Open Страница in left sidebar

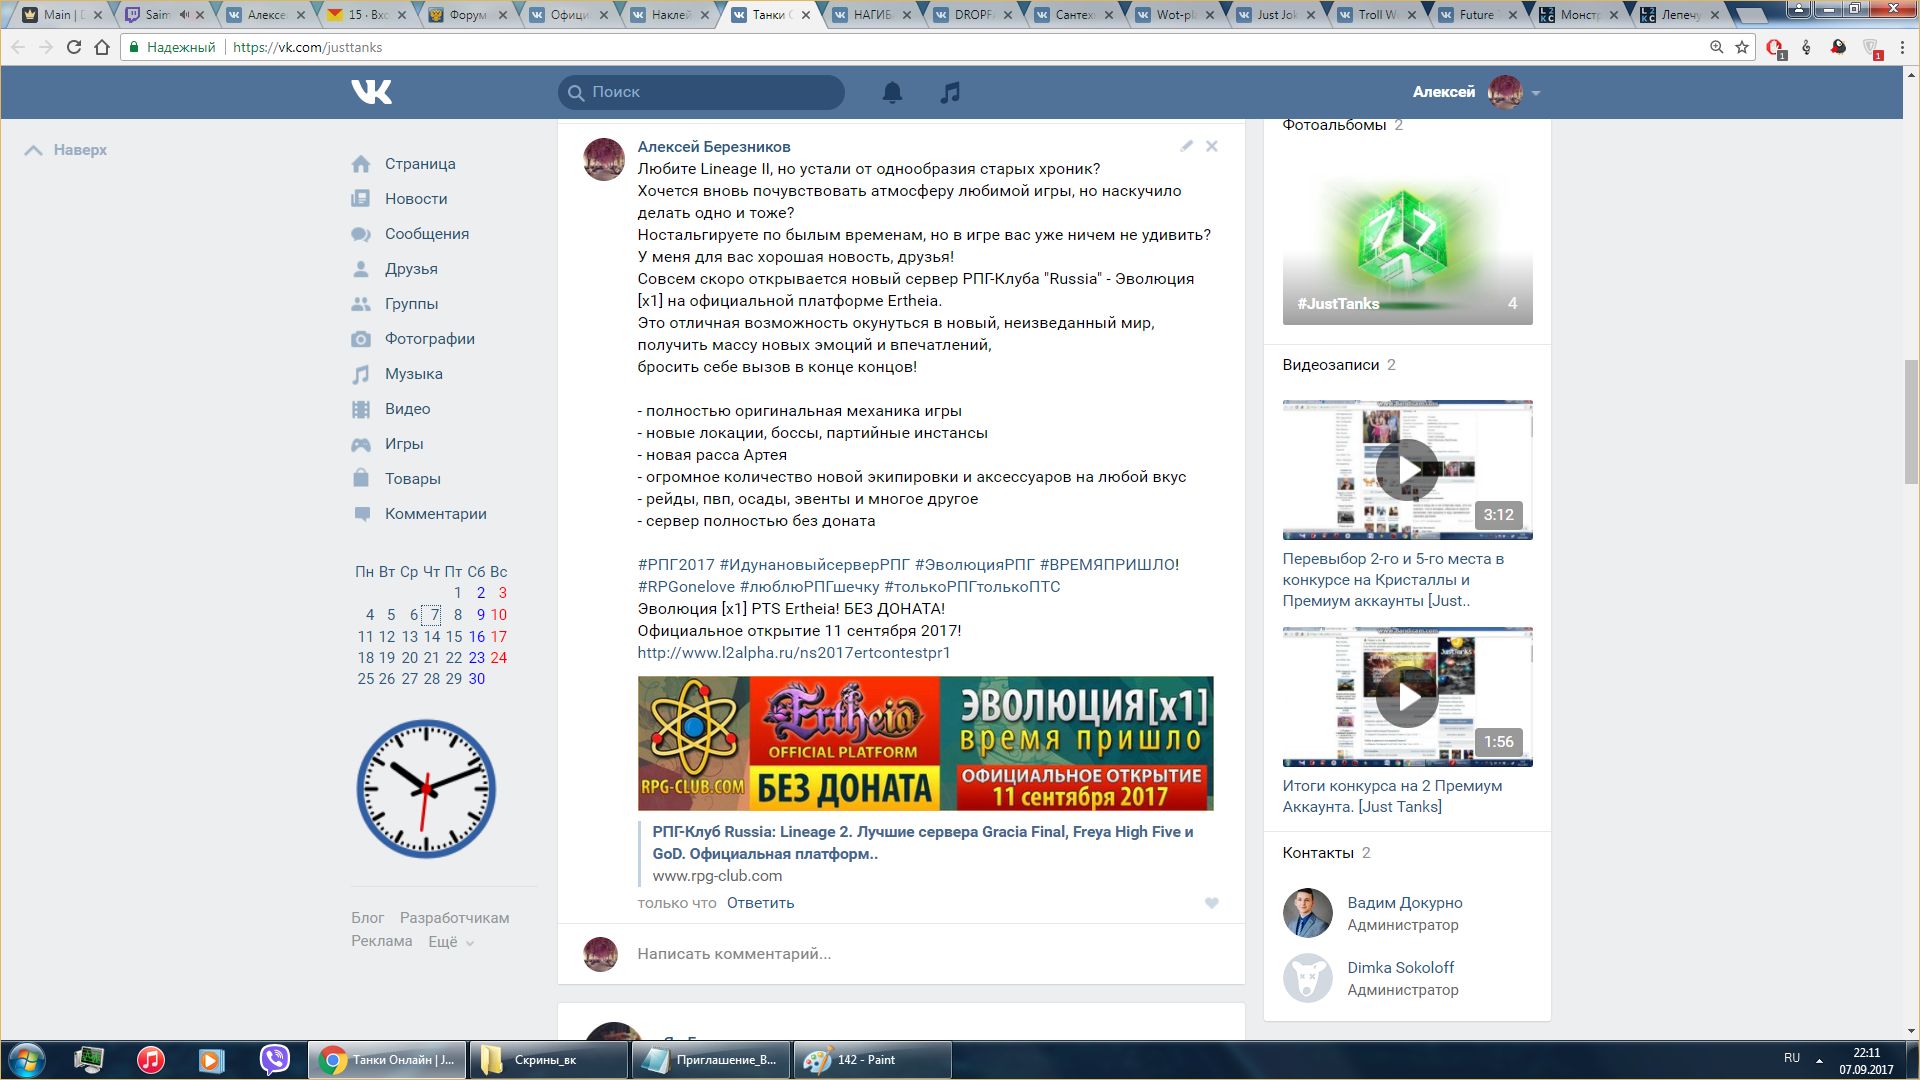click(x=420, y=164)
